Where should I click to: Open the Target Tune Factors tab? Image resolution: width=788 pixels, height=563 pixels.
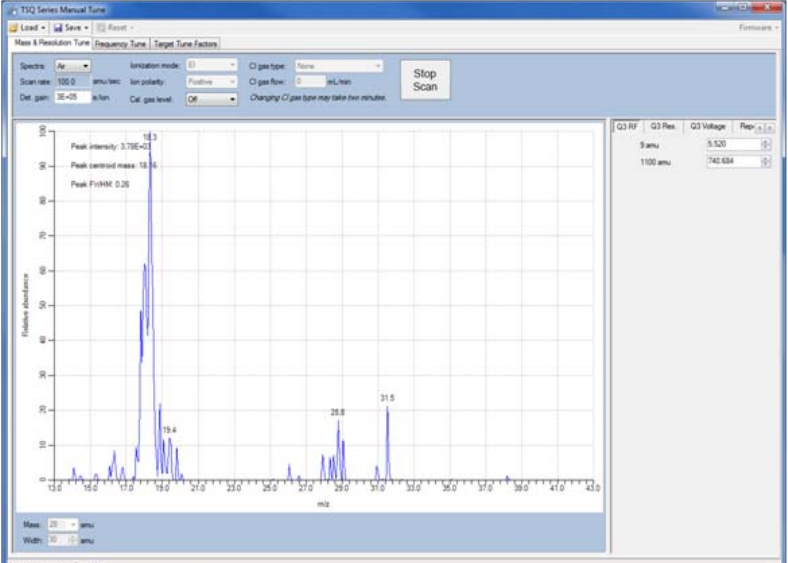pos(185,44)
